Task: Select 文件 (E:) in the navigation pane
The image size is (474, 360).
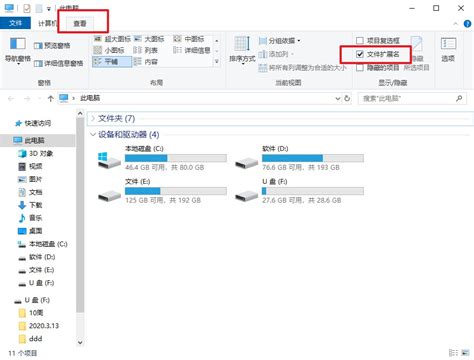Action: [36, 270]
